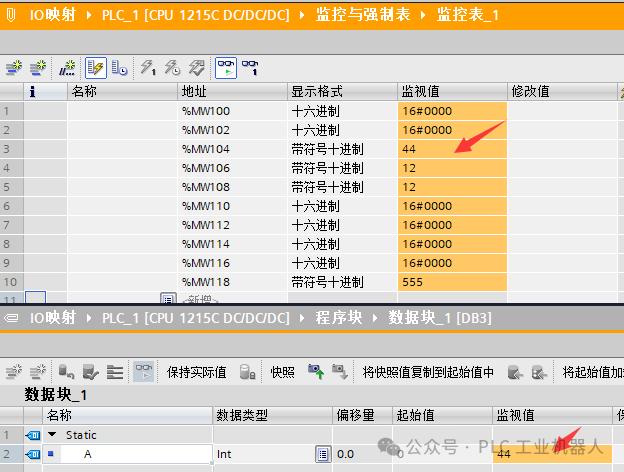Click the 将快照值复制到起始值中 button
Viewport: 624px width, 472px height.
pyautogui.click(x=428, y=372)
